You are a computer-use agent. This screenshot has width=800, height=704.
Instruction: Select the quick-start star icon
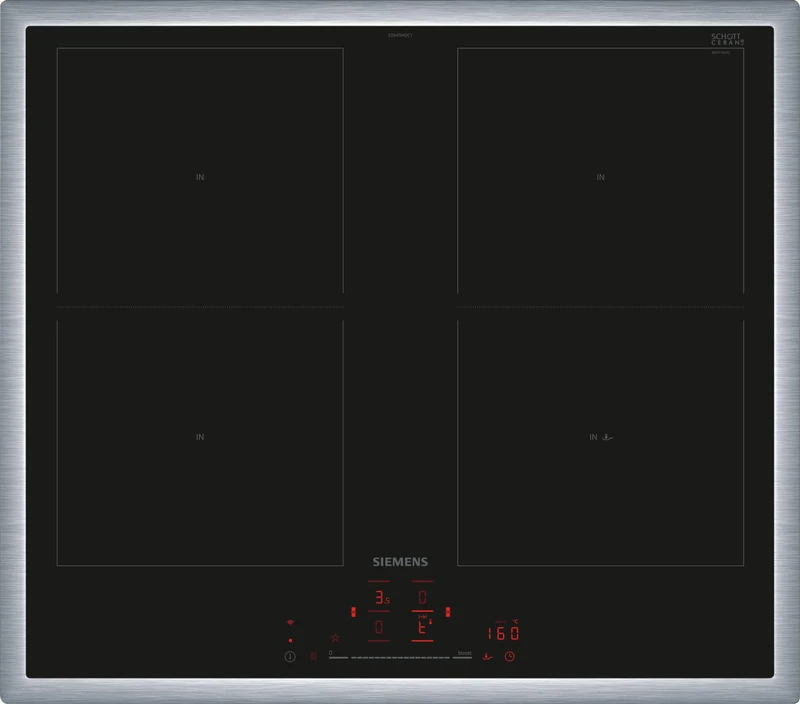(335, 637)
